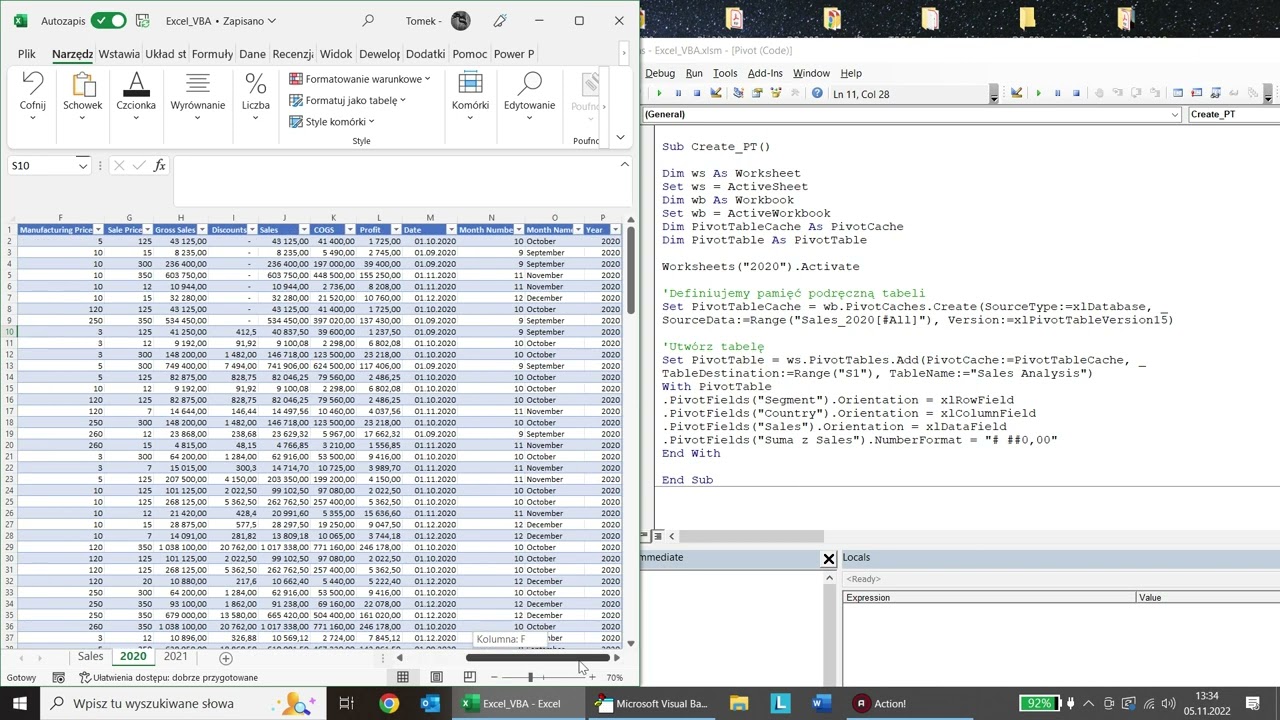Switch to Page Layout view icon
1280x720 pixels.
tap(436, 677)
